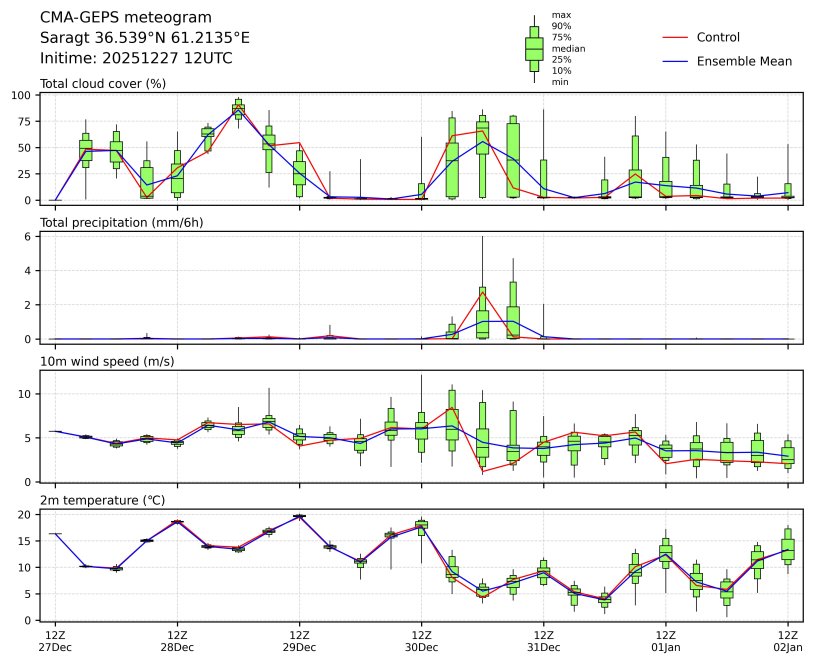Click the 12Z 29Dec time axis label

point(299,641)
